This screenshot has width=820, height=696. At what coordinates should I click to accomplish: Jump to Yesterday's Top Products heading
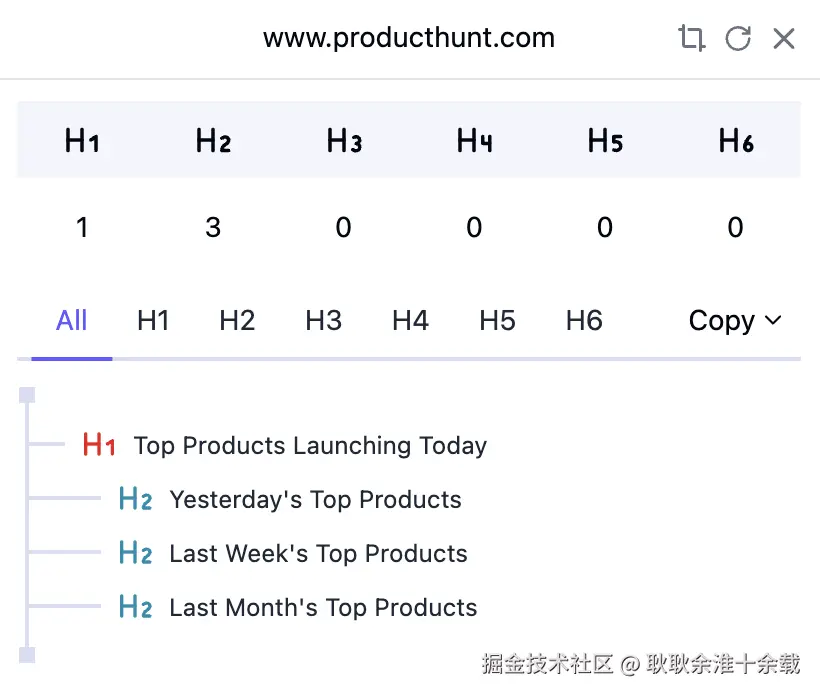(315, 500)
